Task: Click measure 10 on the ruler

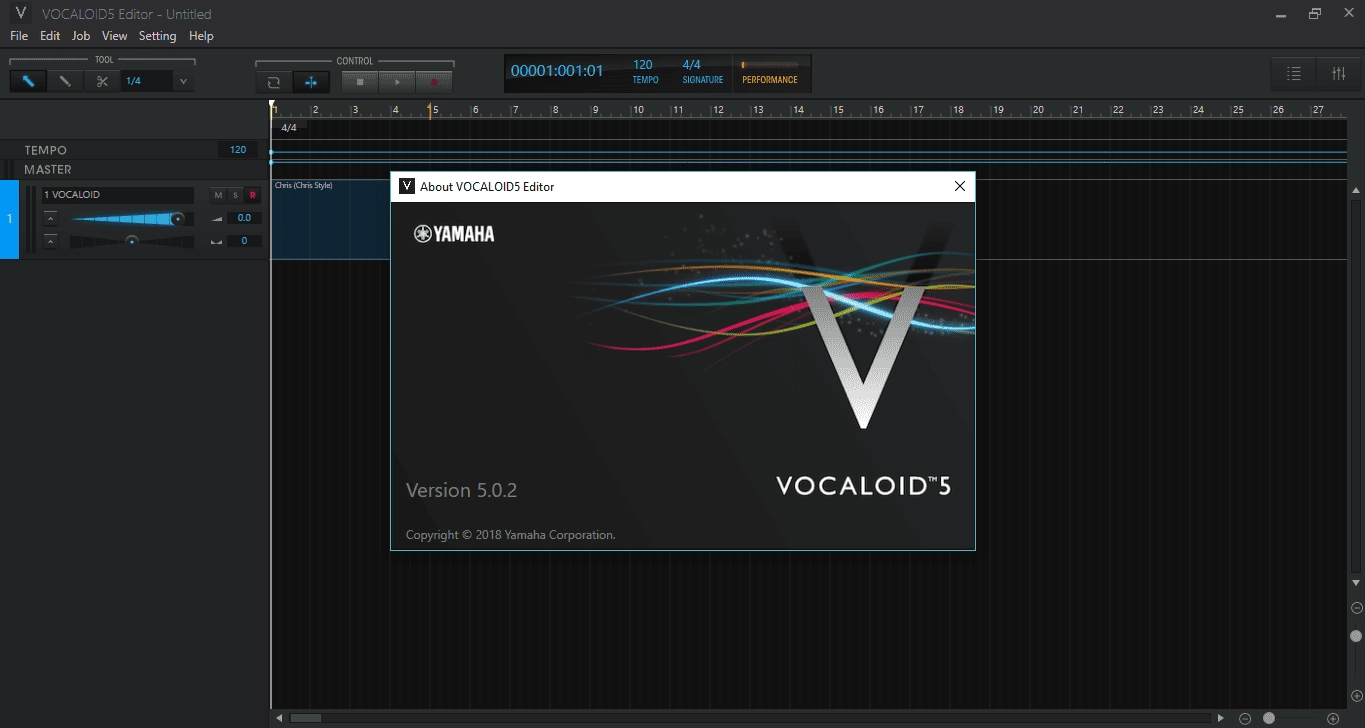Action: 638,110
